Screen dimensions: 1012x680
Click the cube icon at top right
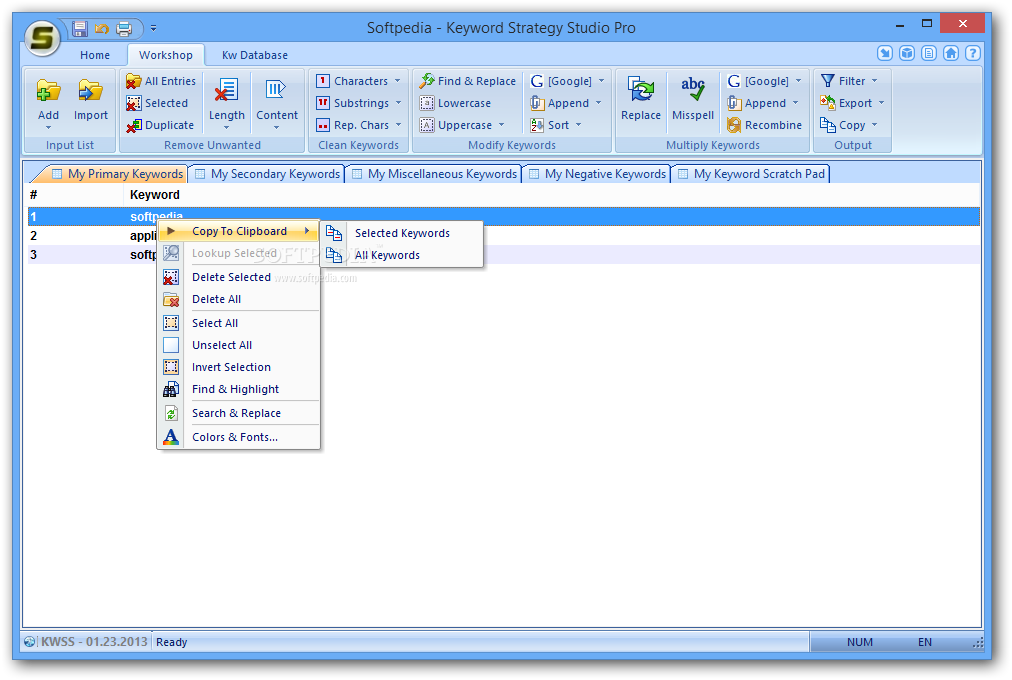[907, 53]
